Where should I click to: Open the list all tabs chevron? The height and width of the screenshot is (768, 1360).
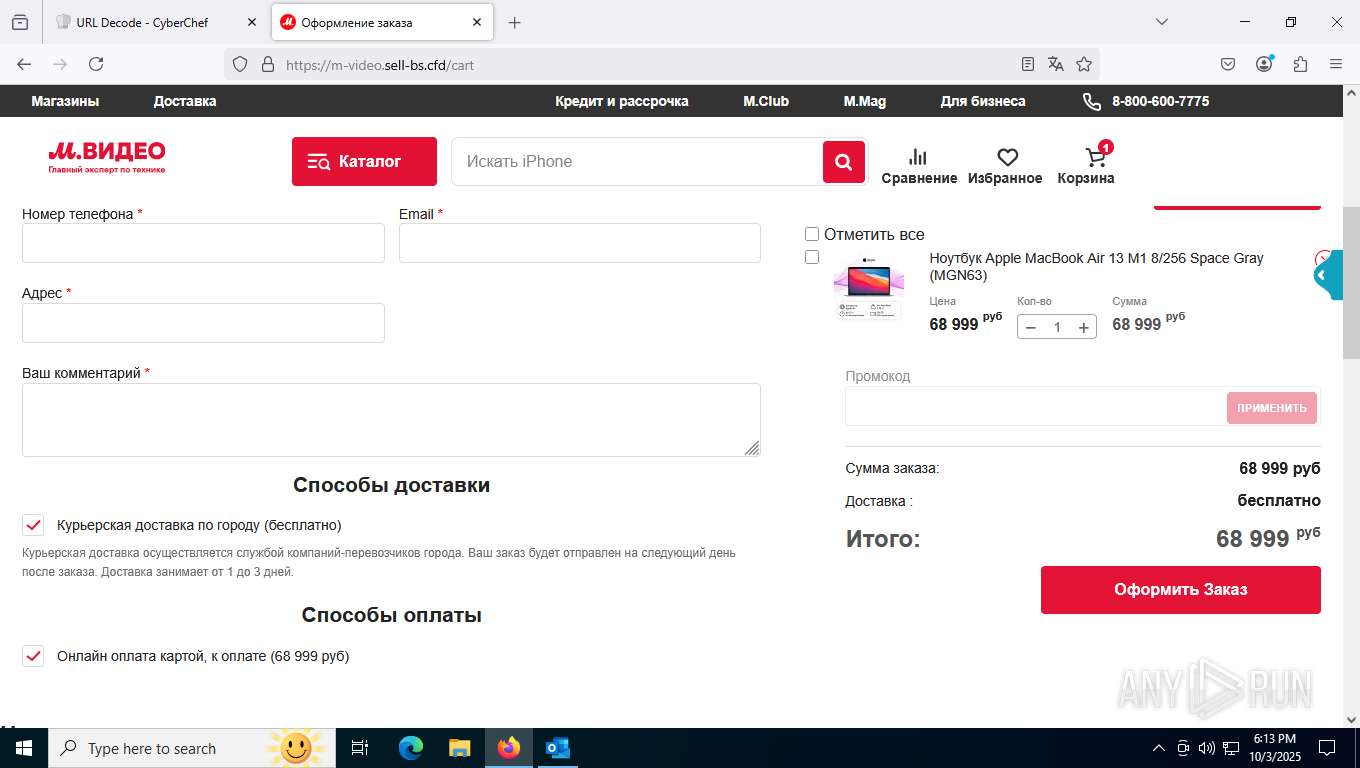pyautogui.click(x=1161, y=22)
